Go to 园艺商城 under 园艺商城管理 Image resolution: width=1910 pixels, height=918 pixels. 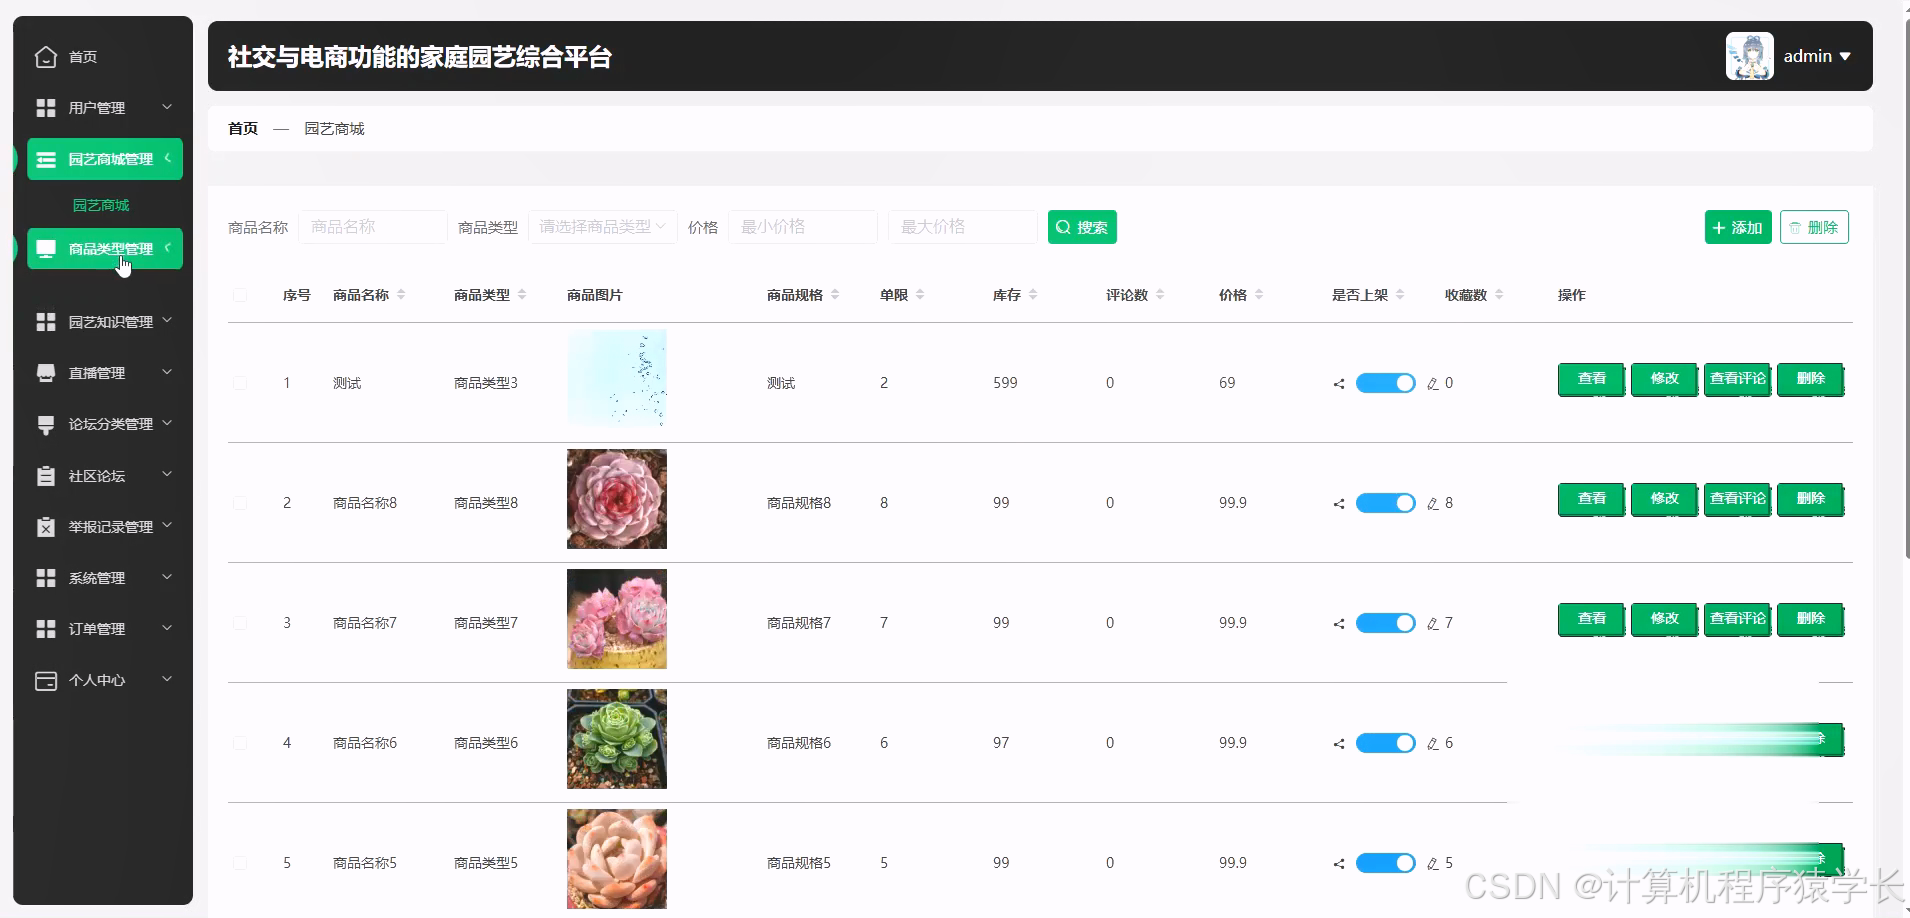(x=101, y=204)
